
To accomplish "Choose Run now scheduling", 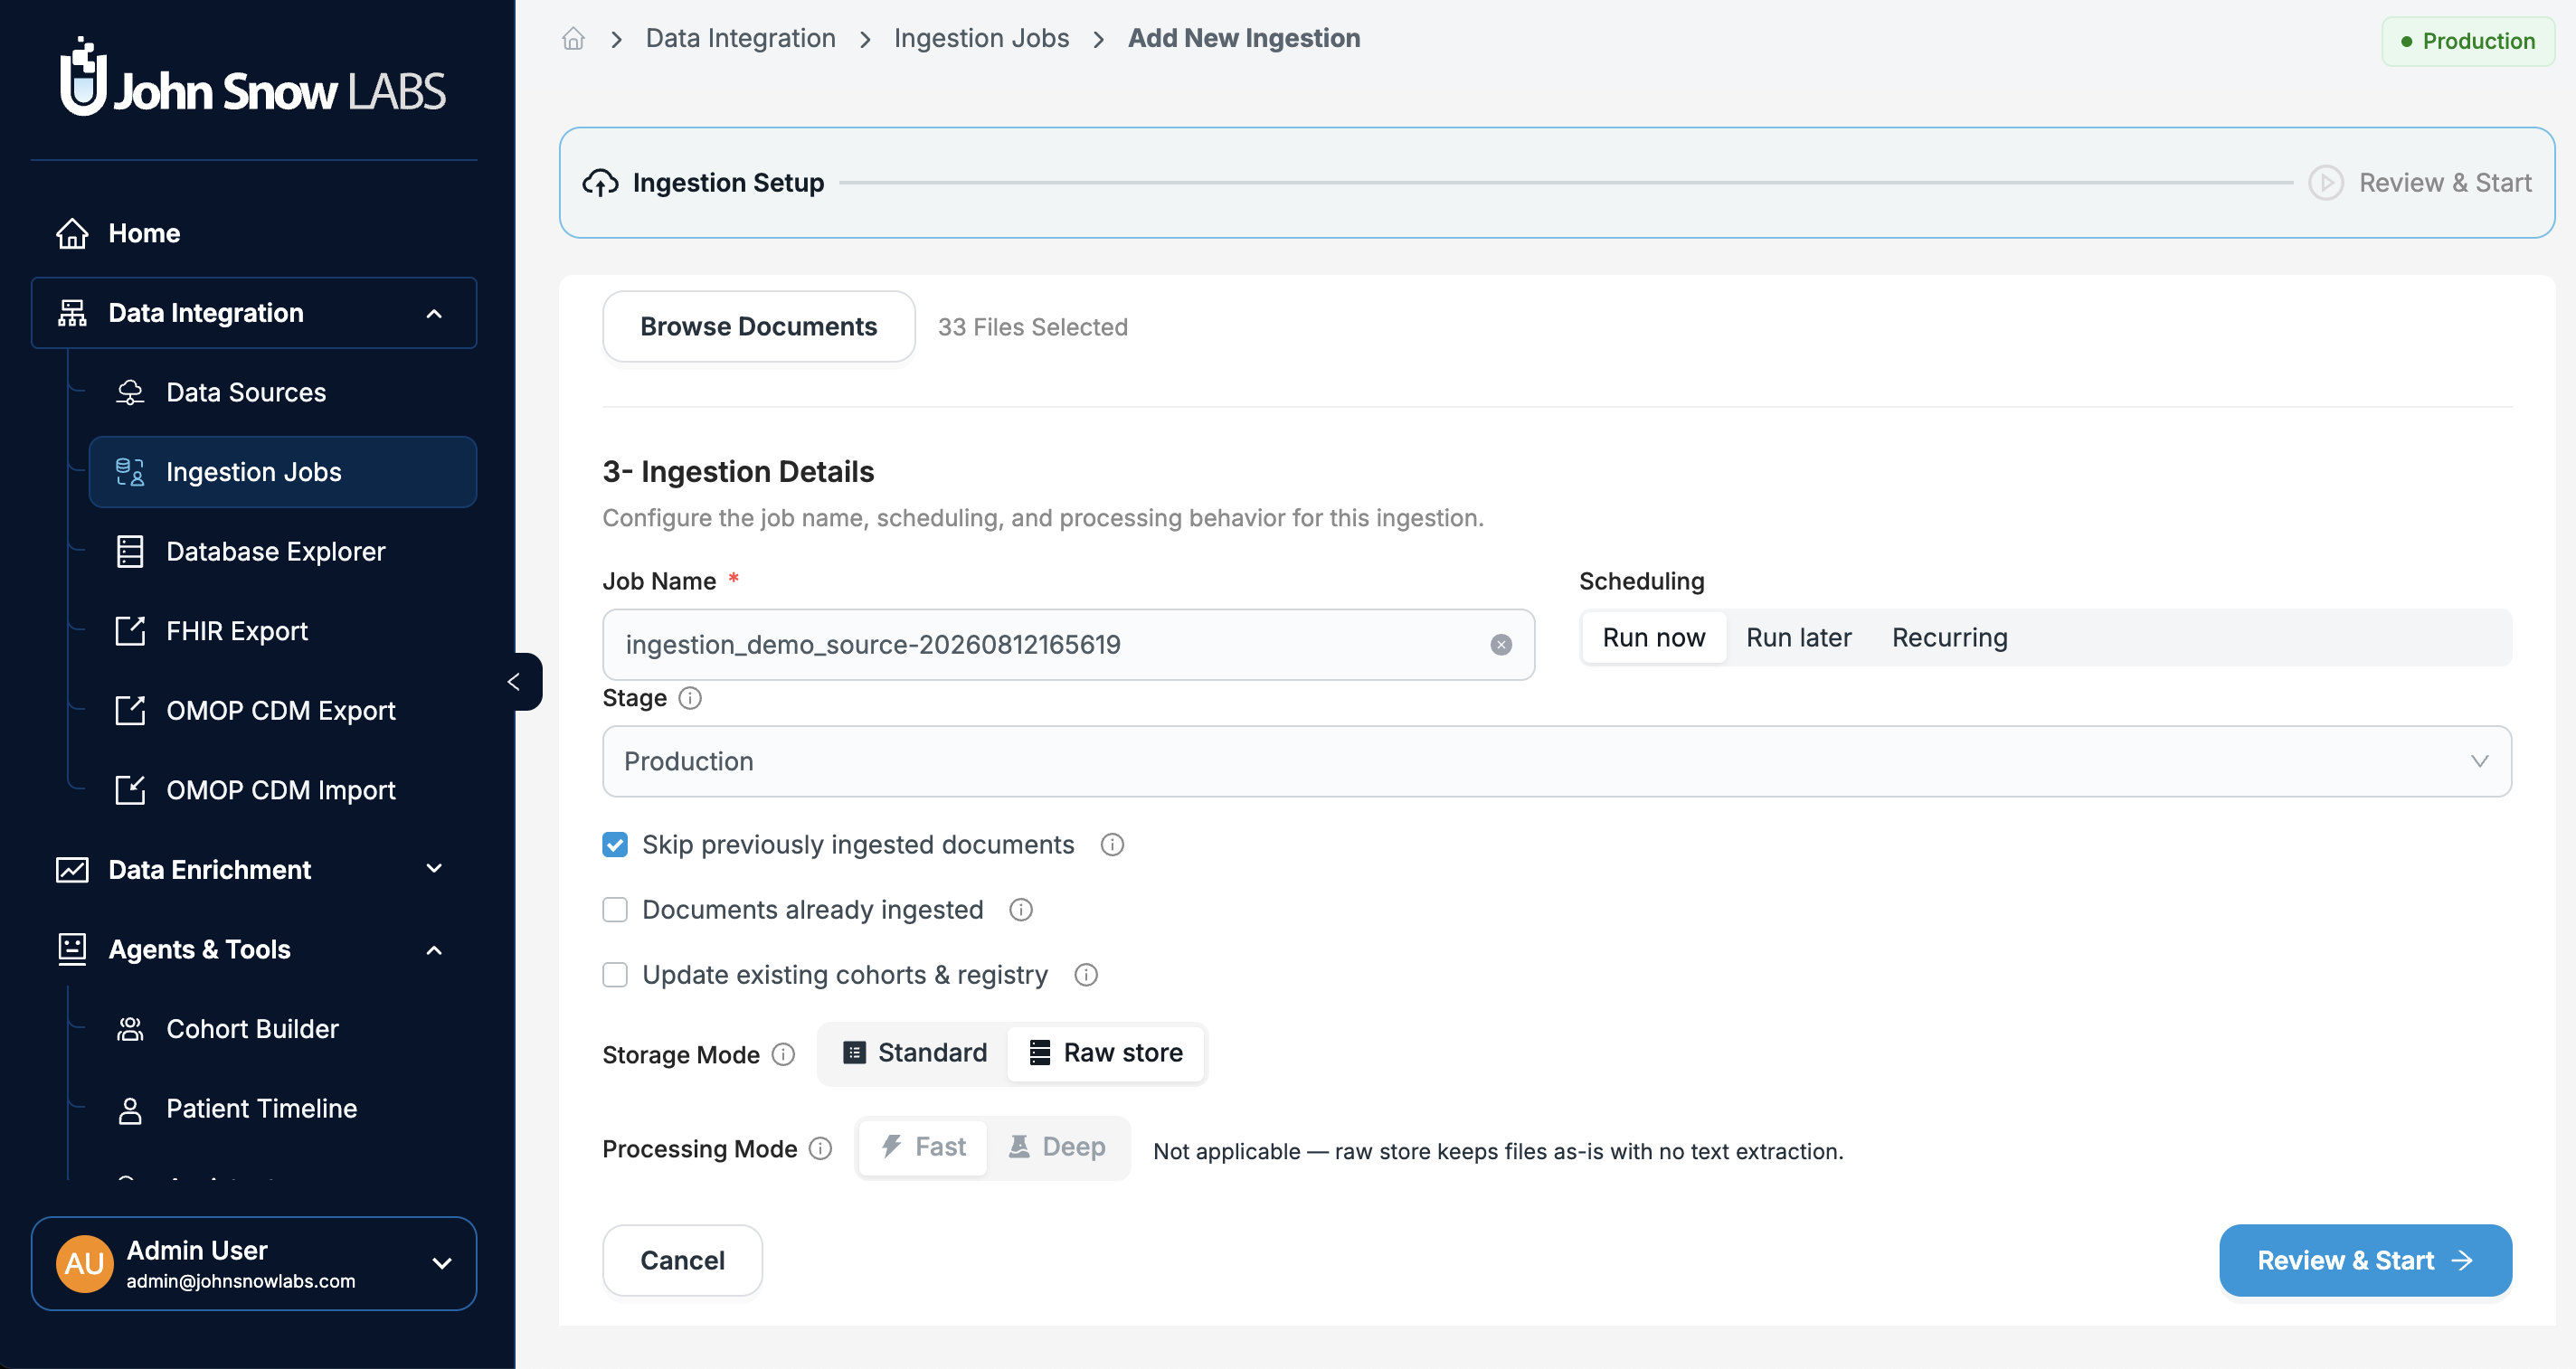I will (1654, 638).
